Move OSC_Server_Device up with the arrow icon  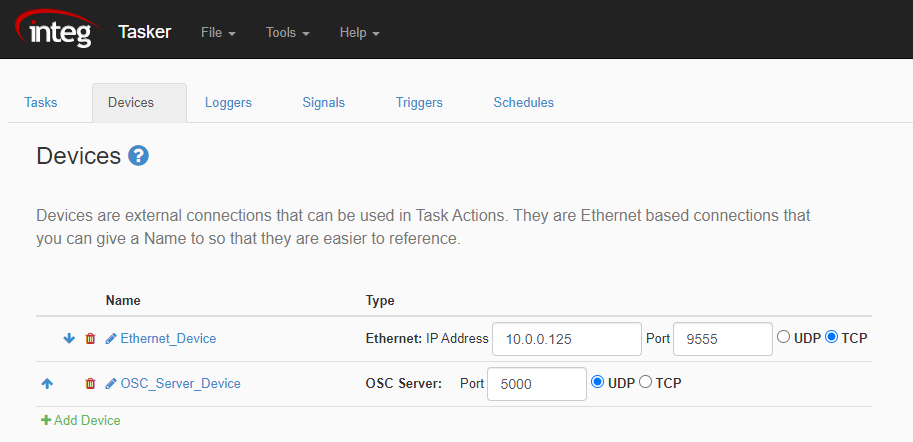pyautogui.click(x=47, y=384)
